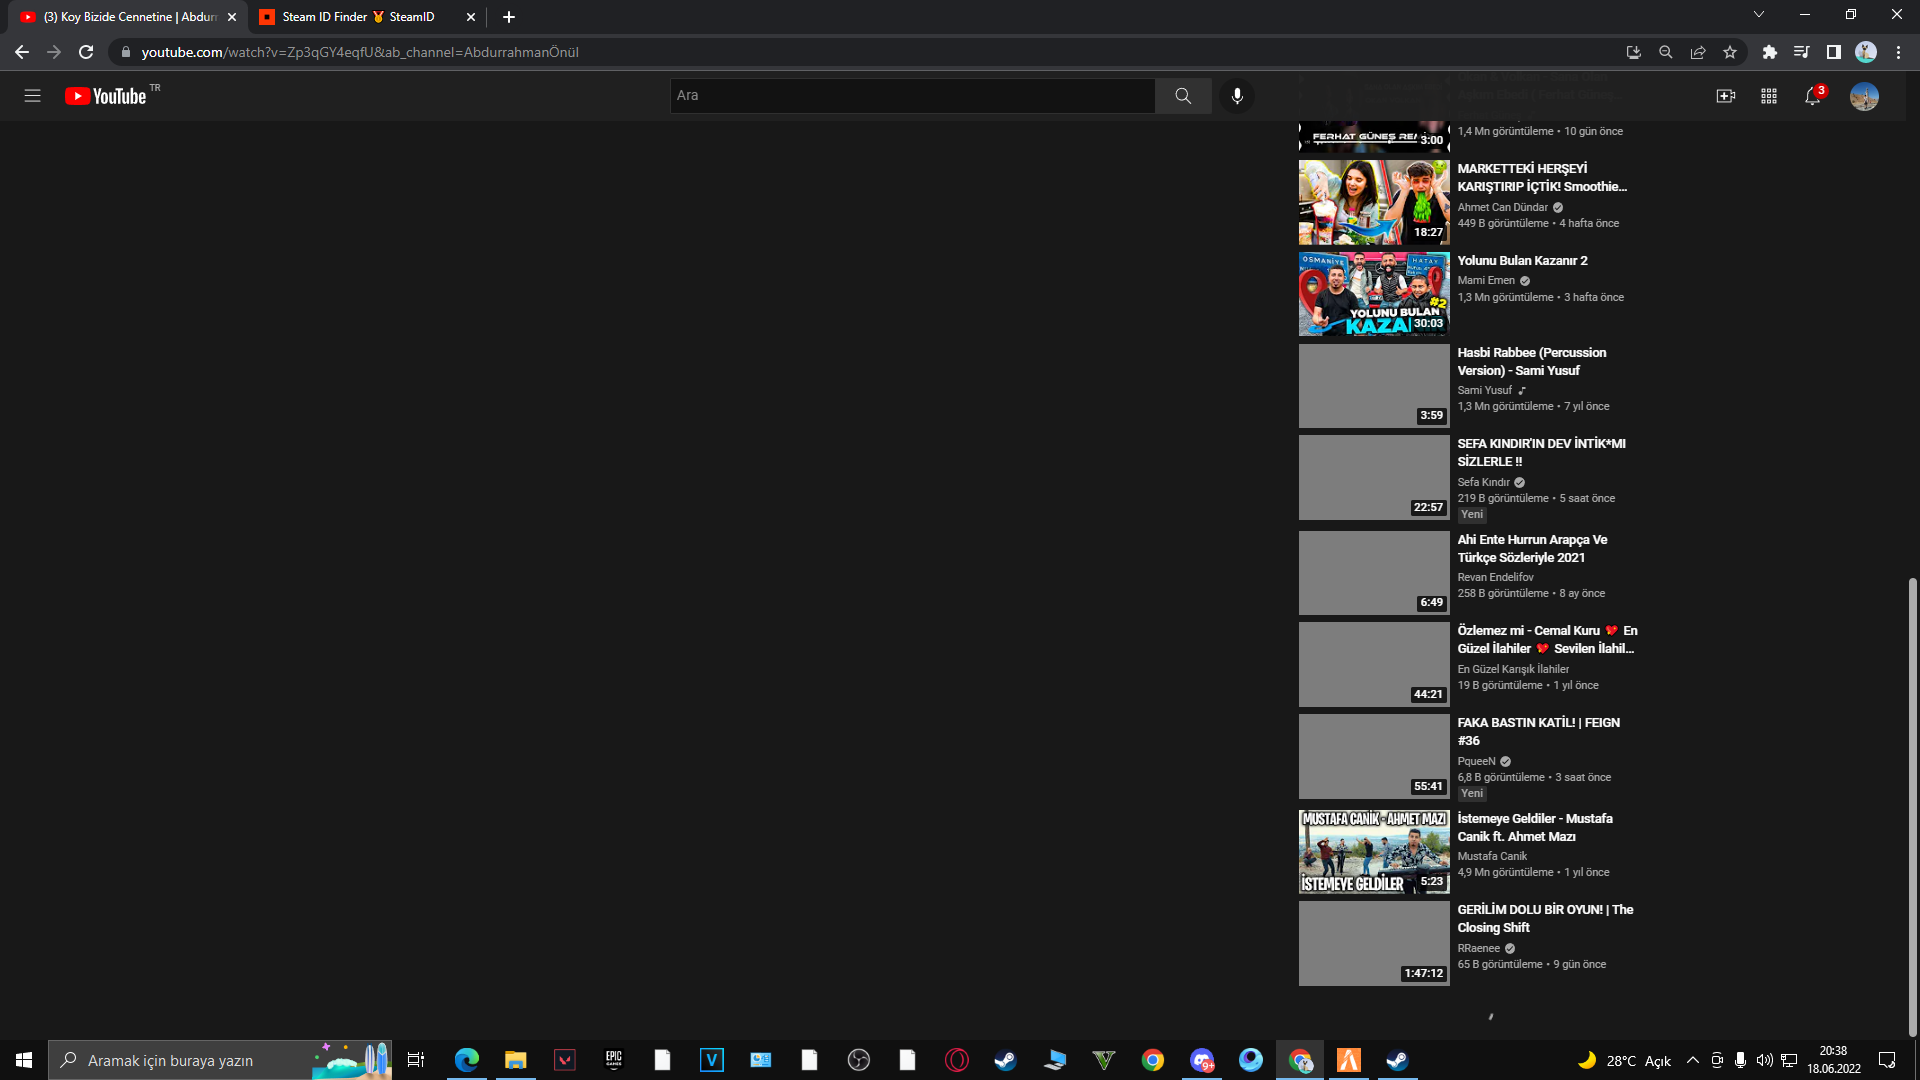Open Chrome media control button
The width and height of the screenshot is (1920, 1080).
(1801, 52)
